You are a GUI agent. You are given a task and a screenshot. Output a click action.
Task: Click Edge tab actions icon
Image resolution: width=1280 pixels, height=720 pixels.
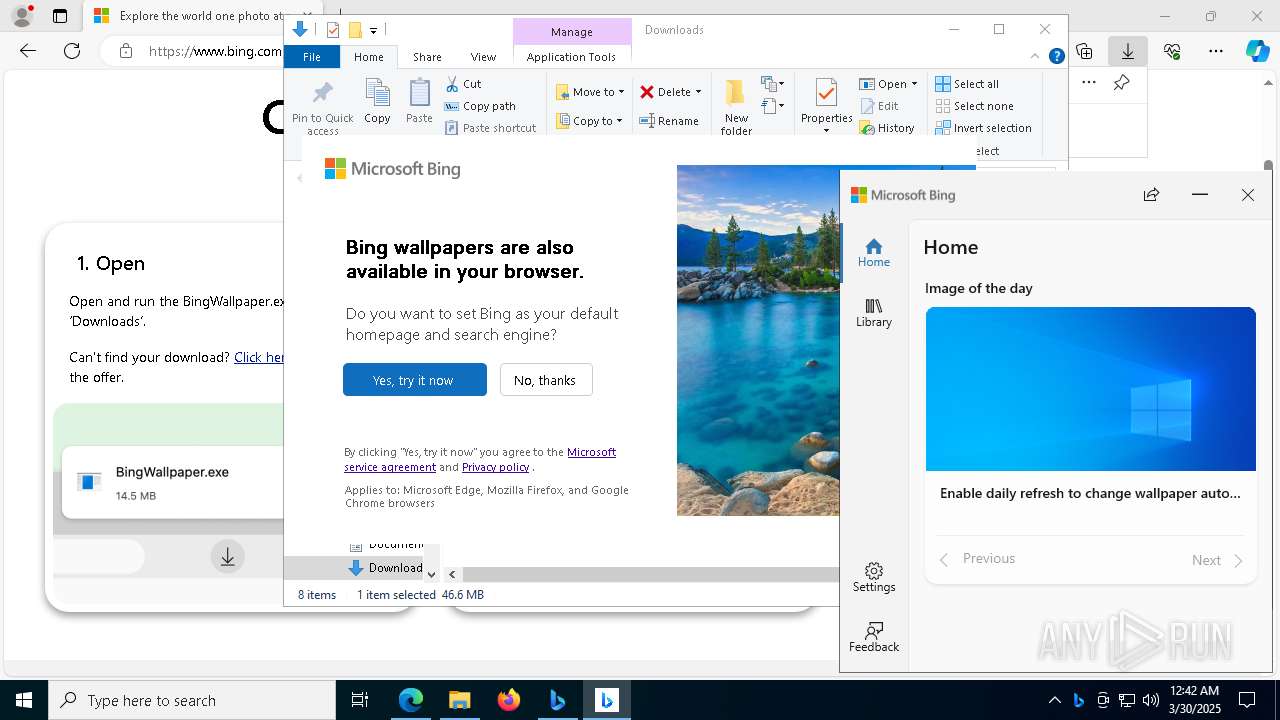(60, 16)
